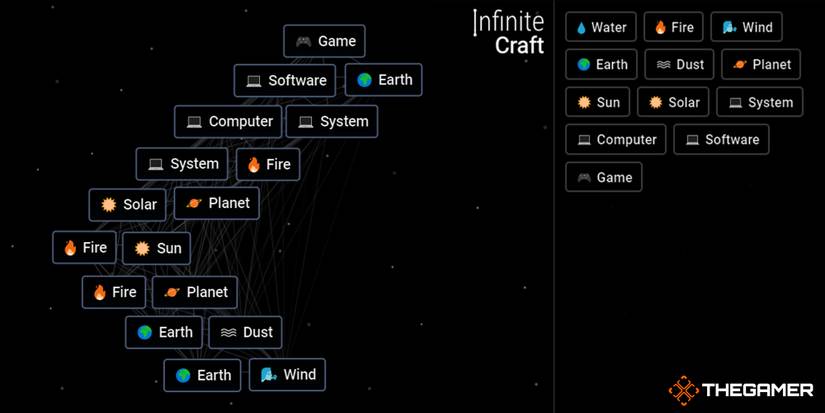Viewport: 825px width, 413px height.
Task: Click flame icon of Fire beside lower Planet
Action: point(100,292)
